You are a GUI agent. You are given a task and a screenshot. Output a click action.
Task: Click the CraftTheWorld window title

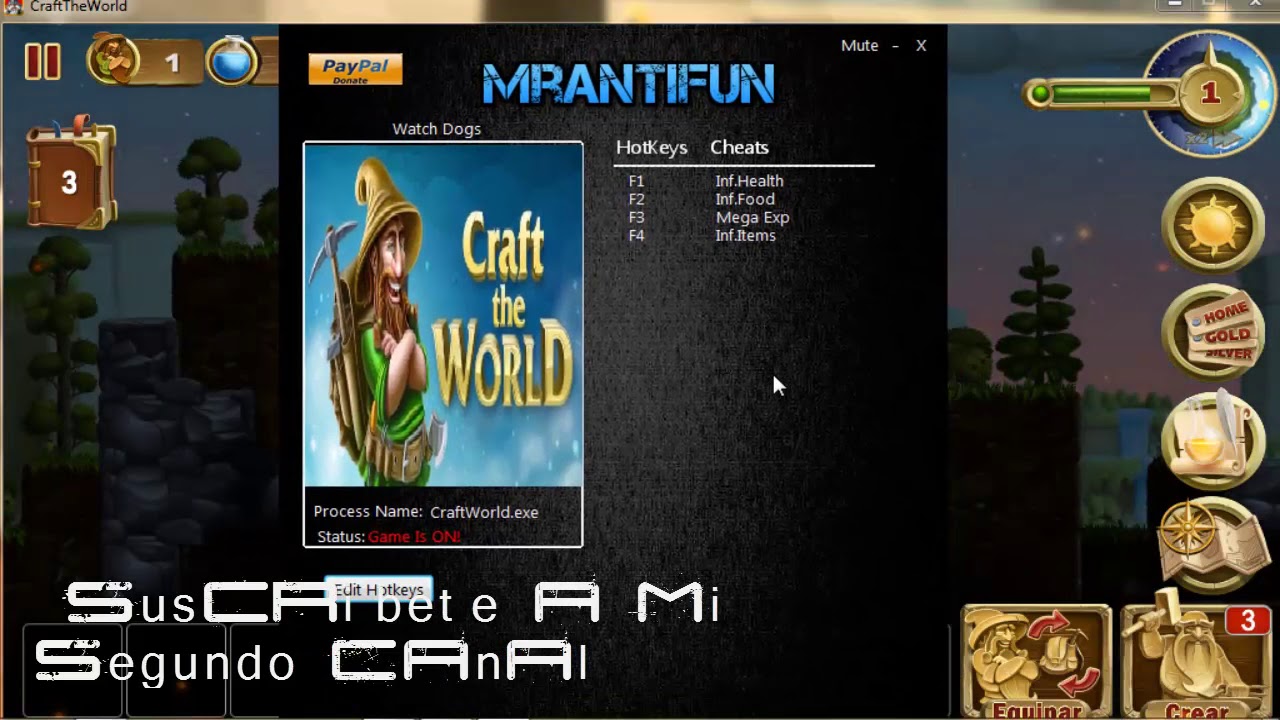click(78, 7)
